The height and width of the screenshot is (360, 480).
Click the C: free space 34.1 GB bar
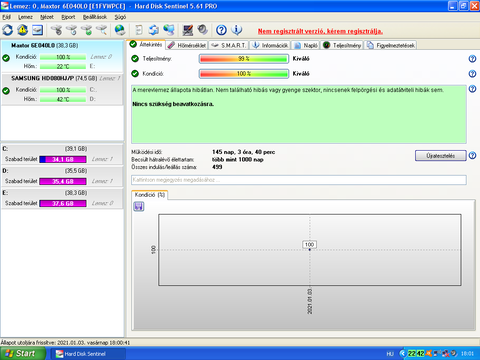click(63, 159)
